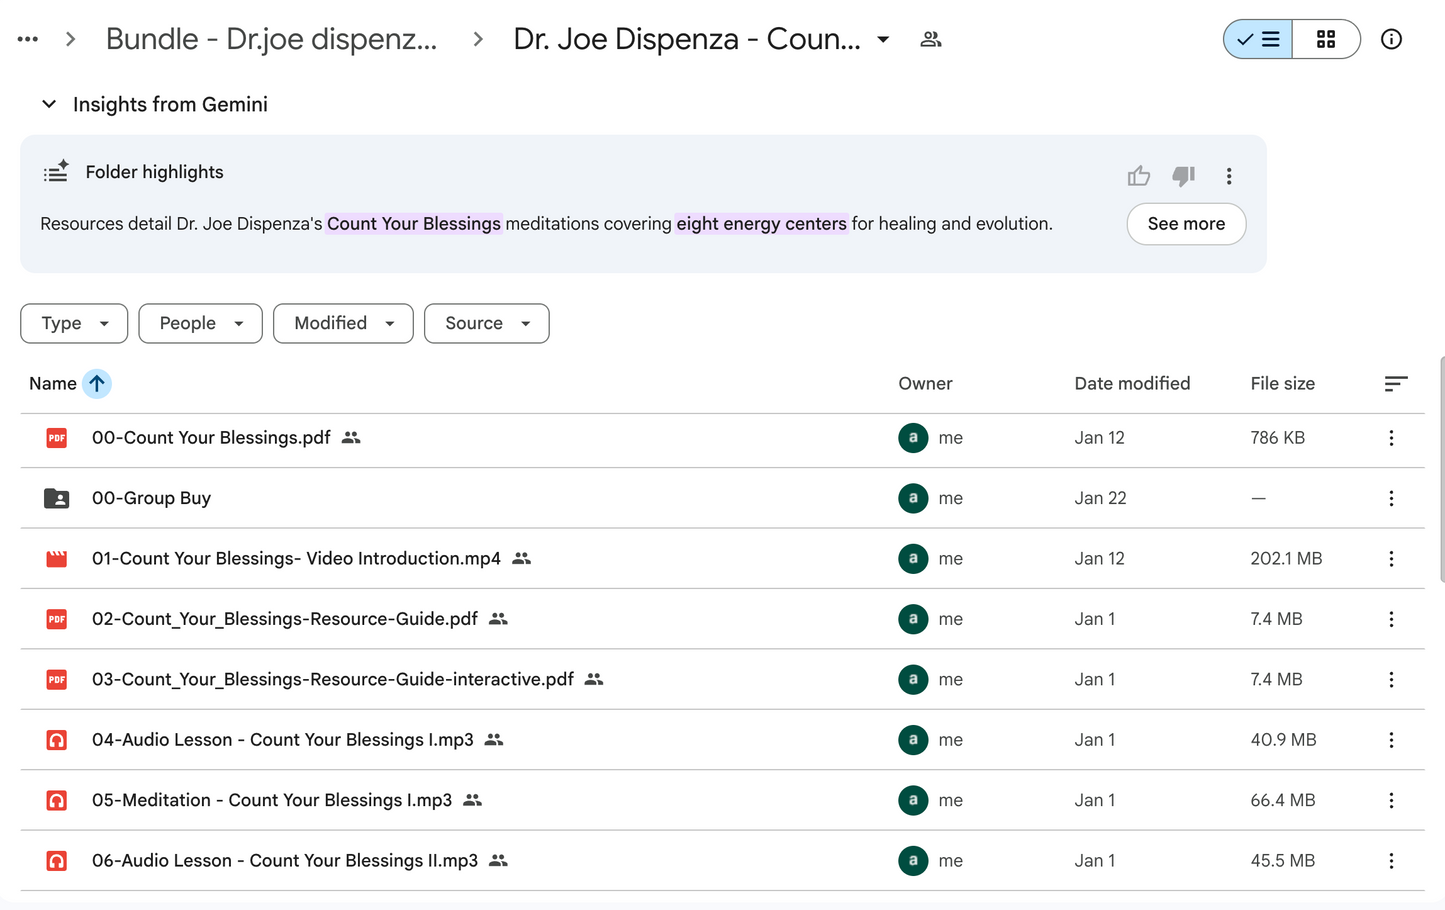Open sort options icon next to File size
The image size is (1445, 910).
pos(1396,384)
